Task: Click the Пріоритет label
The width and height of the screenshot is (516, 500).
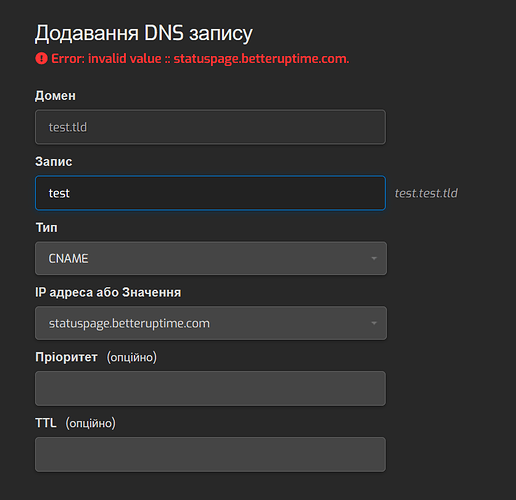Action: pos(66,357)
